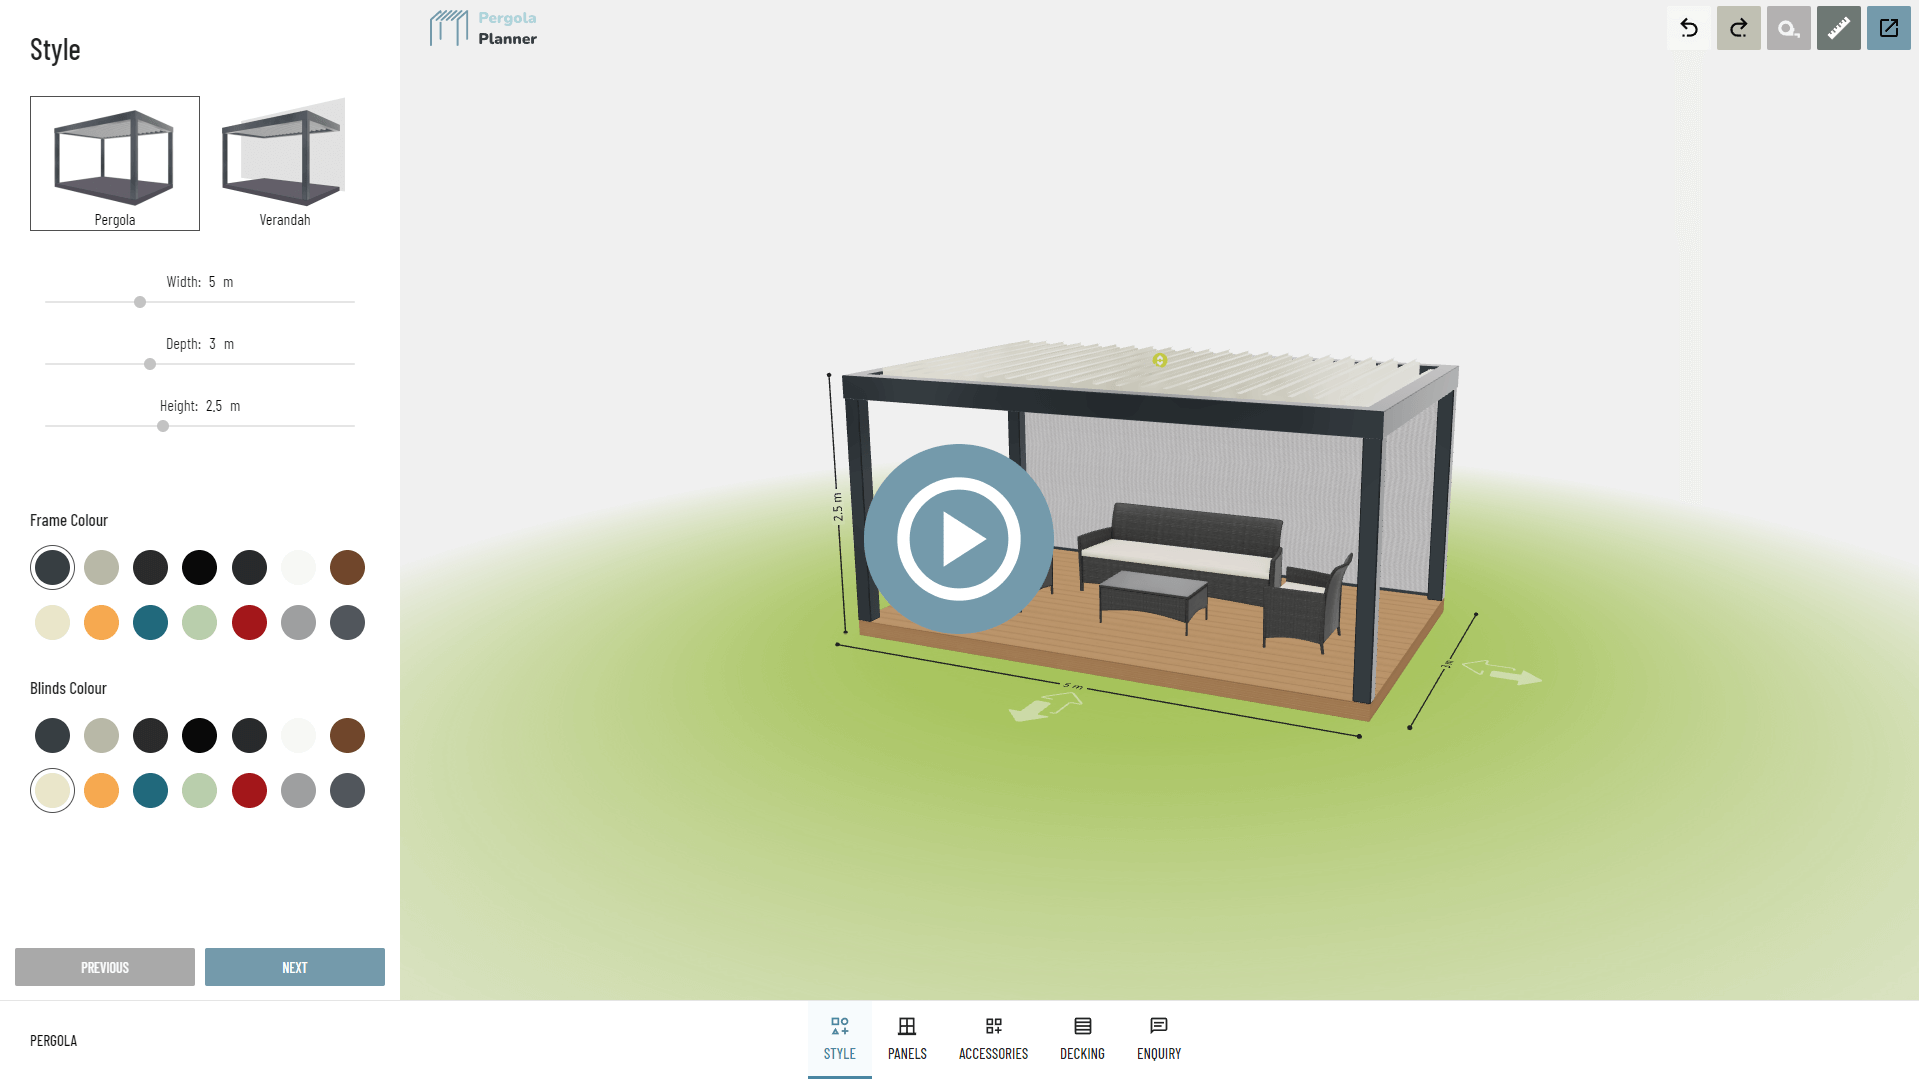Click the undo arrow icon
Screen dimensions: 1919x1079
pyautogui.click(x=1689, y=28)
